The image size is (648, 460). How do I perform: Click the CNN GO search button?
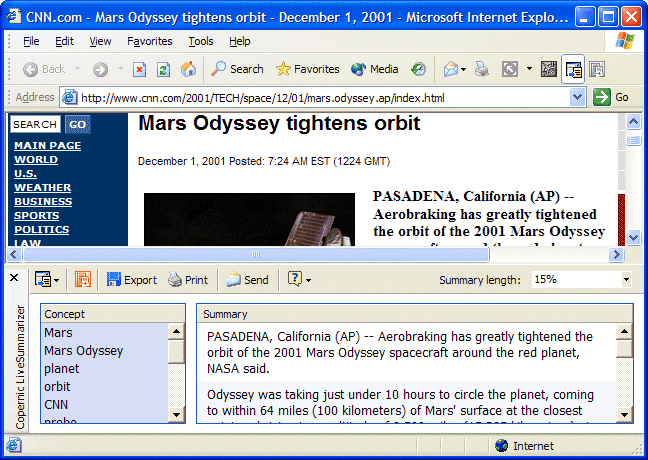click(x=78, y=124)
